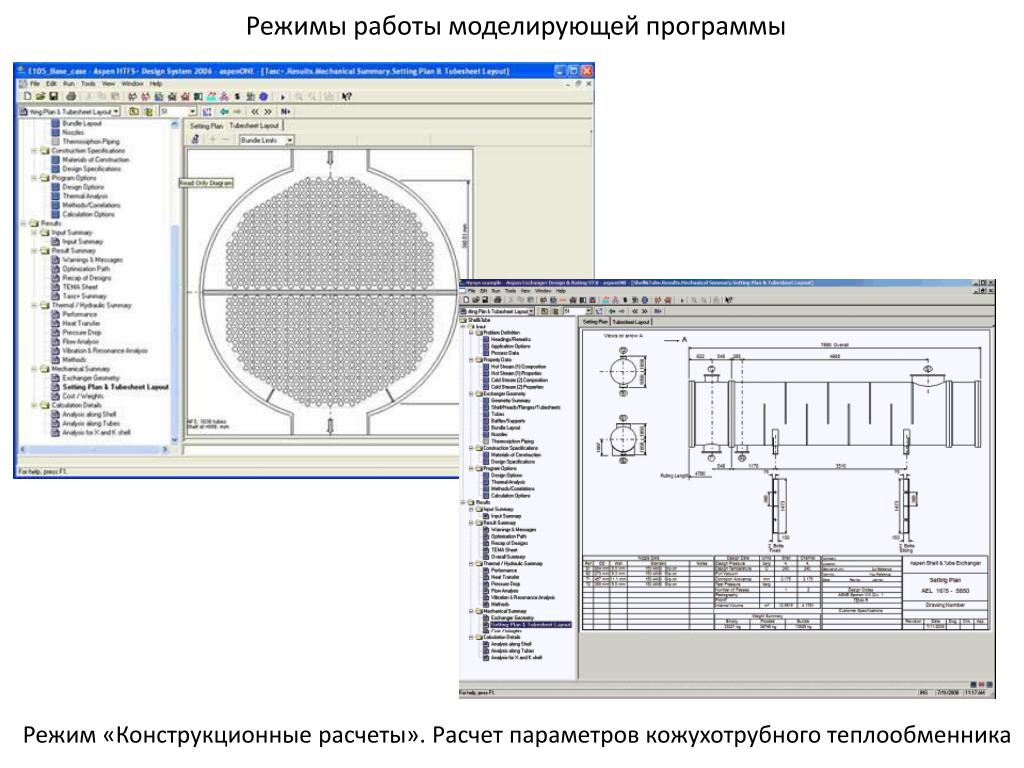The width and height of the screenshot is (1024, 768).
Task: Select Exchanger Geometry in HTFS tree
Action: coord(91,378)
